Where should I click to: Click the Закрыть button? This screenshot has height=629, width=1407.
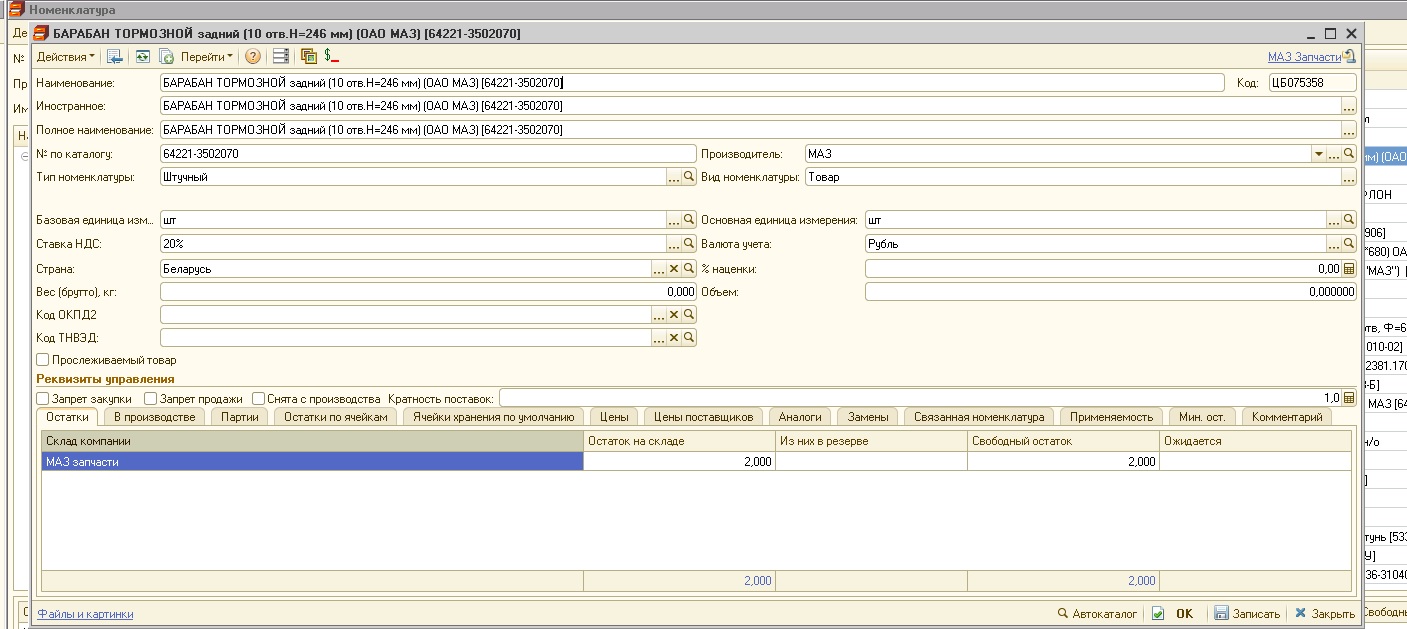tap(1325, 614)
